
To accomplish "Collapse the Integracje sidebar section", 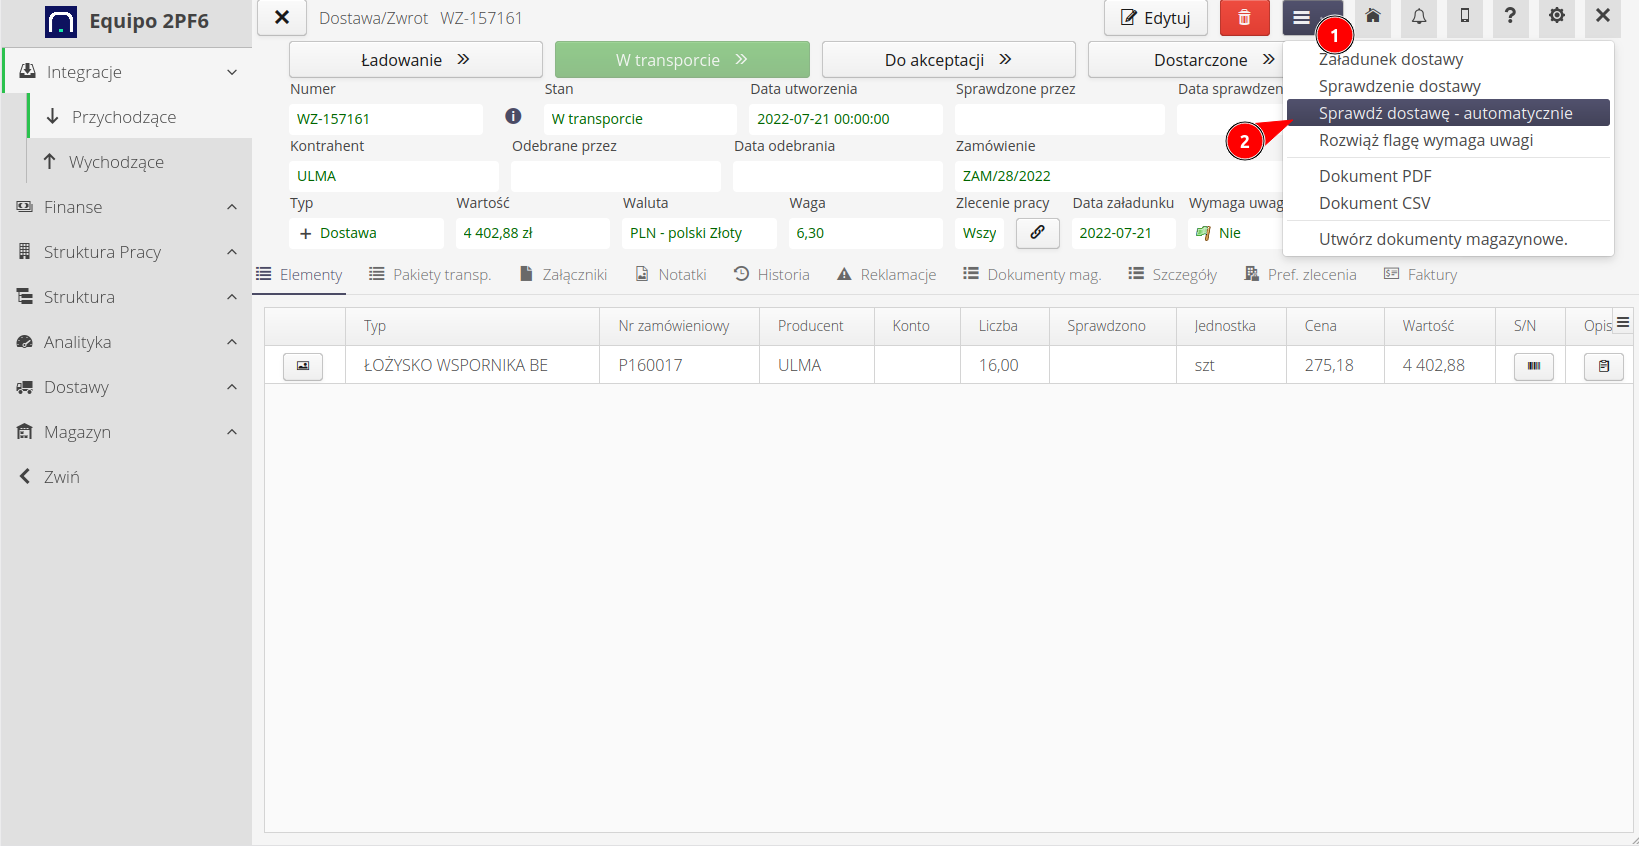I will (128, 72).
